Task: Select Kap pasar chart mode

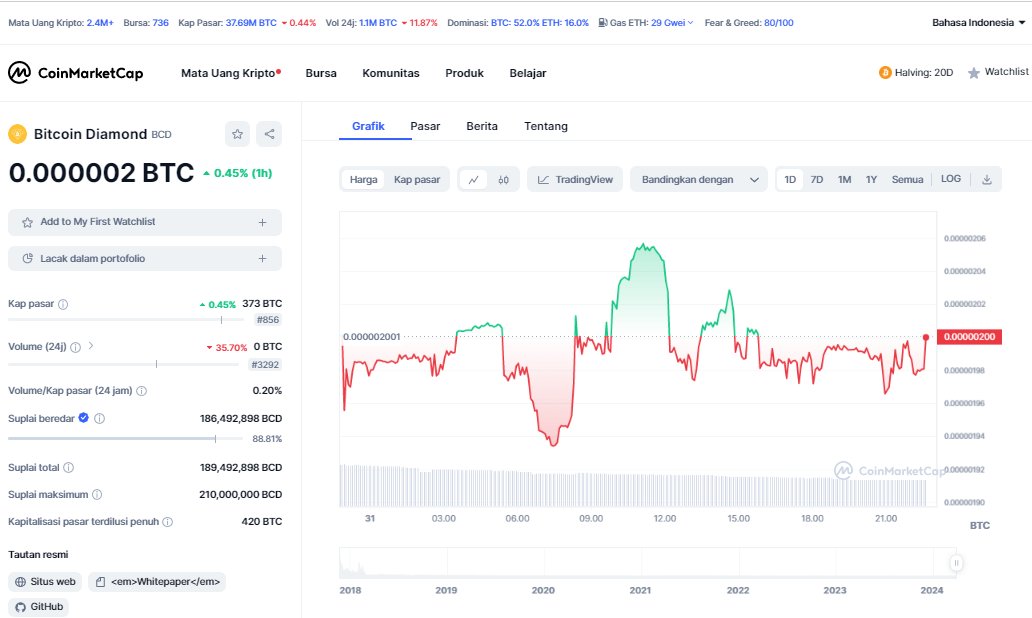Action: tap(417, 180)
